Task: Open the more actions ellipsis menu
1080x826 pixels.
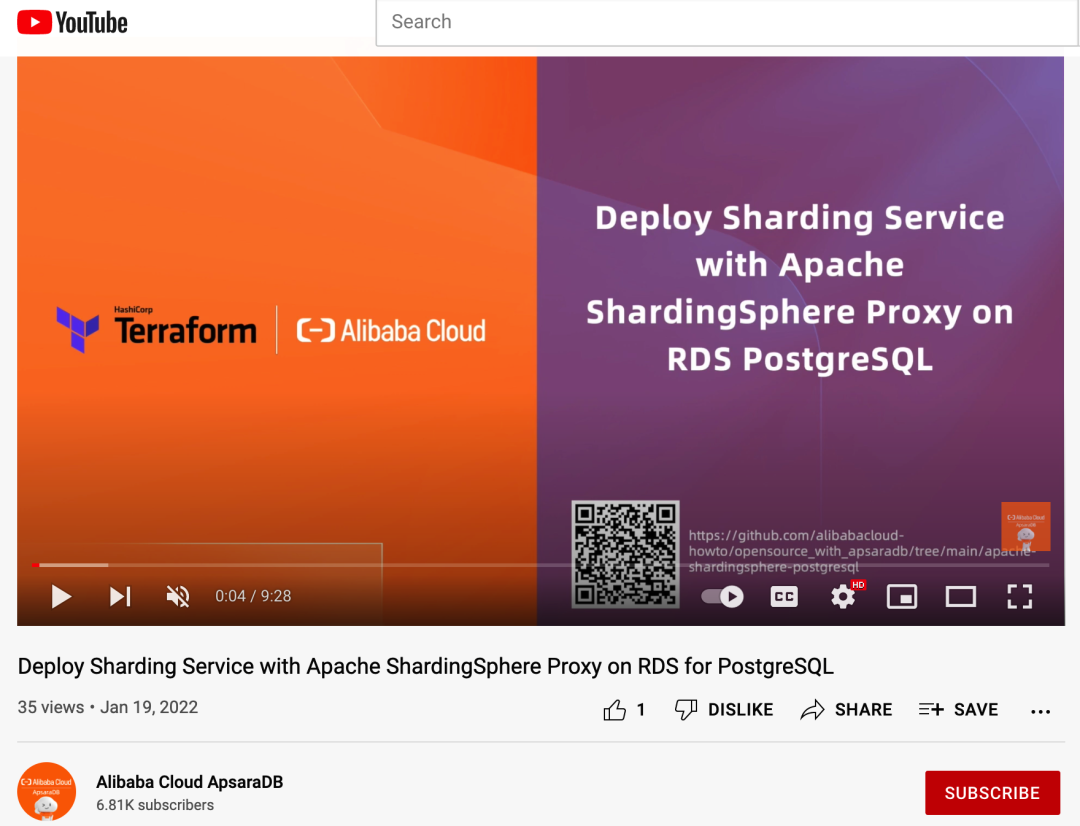Action: (x=1040, y=711)
